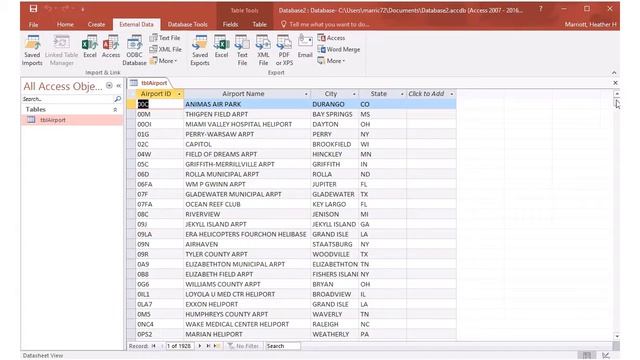
Task: Click vertical scrollbar up arrow
Action: coord(616,94)
